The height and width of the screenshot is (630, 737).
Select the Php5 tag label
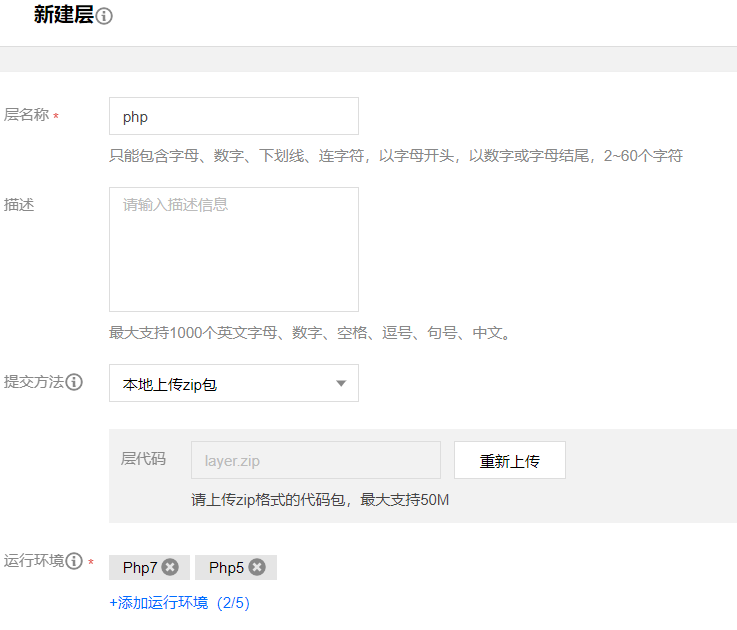point(226,567)
